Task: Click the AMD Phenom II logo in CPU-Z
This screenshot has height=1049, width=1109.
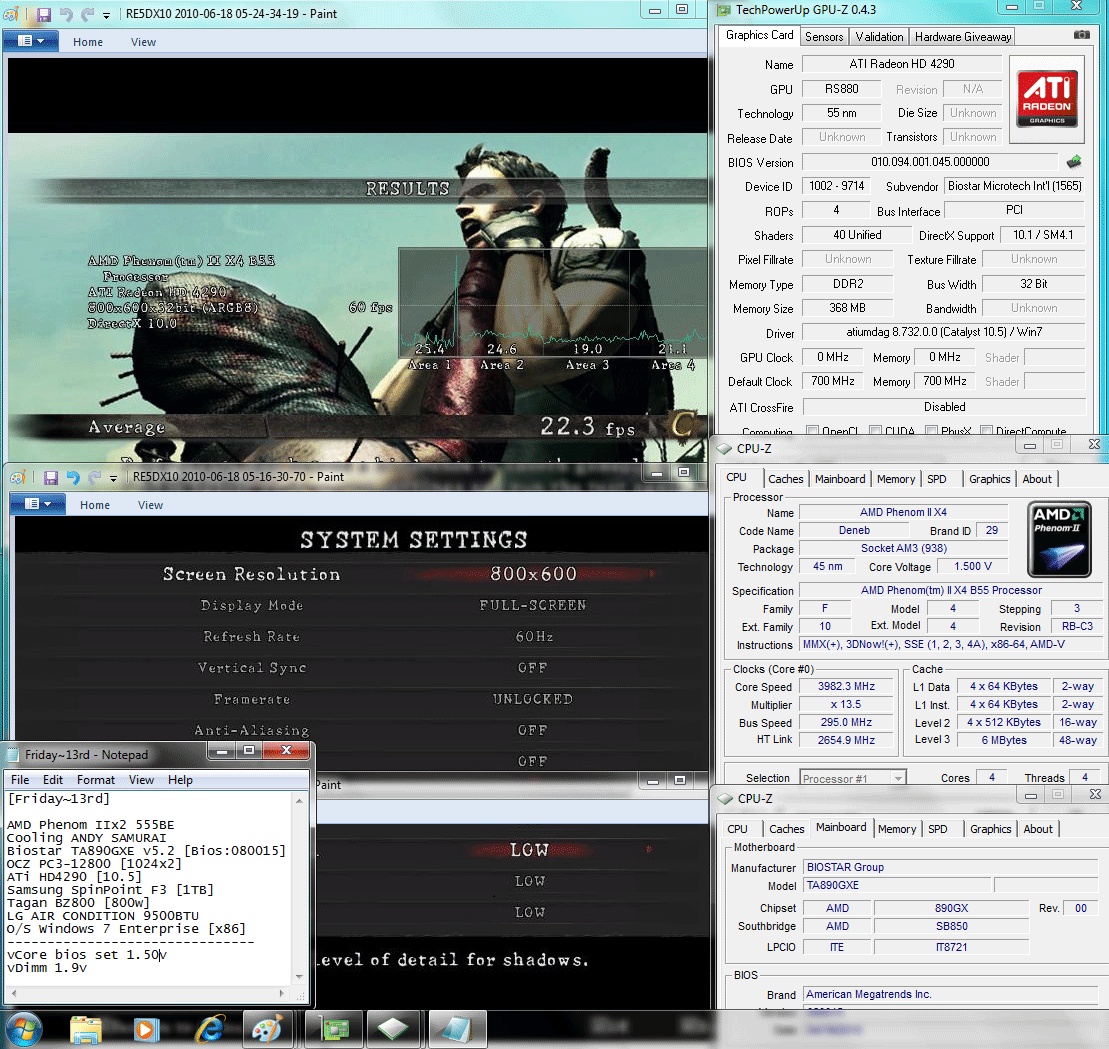Action: (1059, 538)
